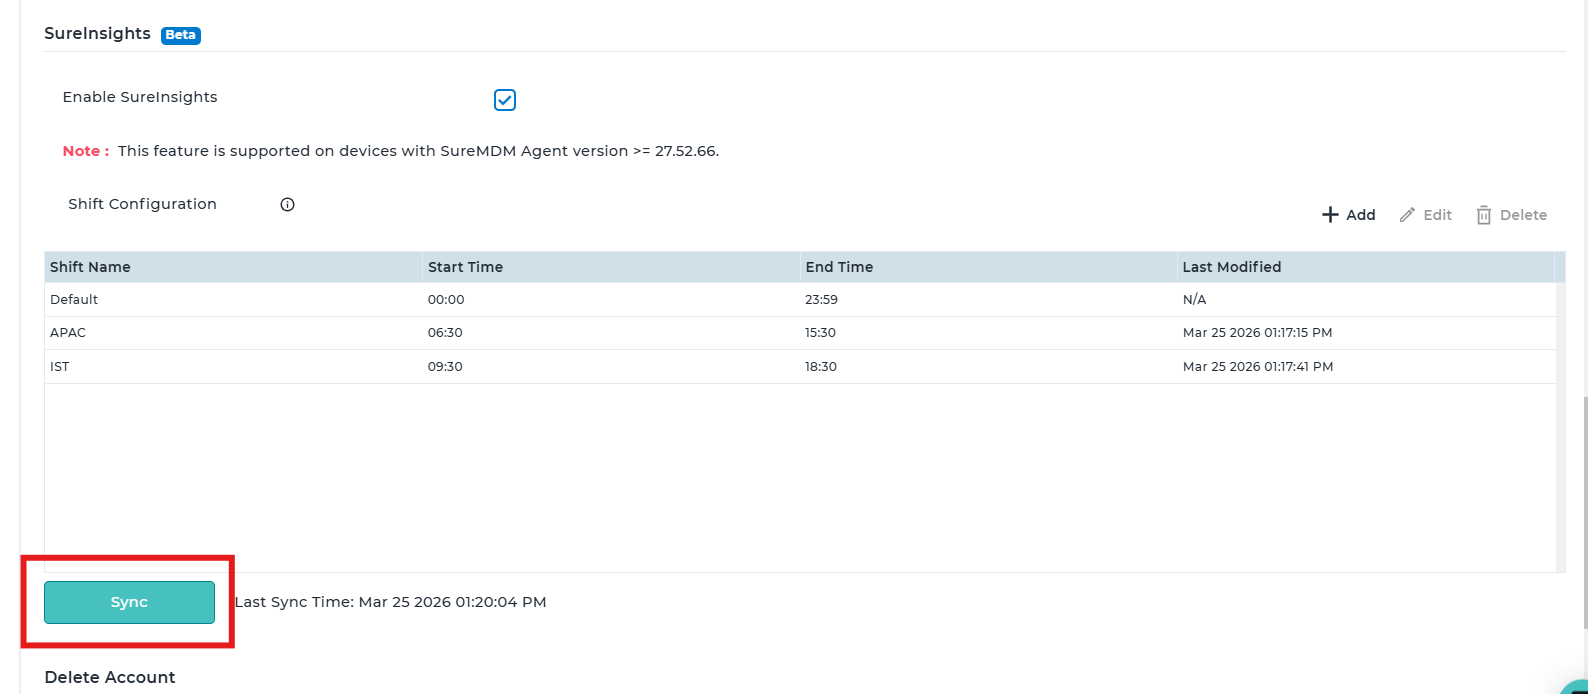This screenshot has height=694, width=1588.
Task: Select the APAC shift name cell
Action: [68, 333]
